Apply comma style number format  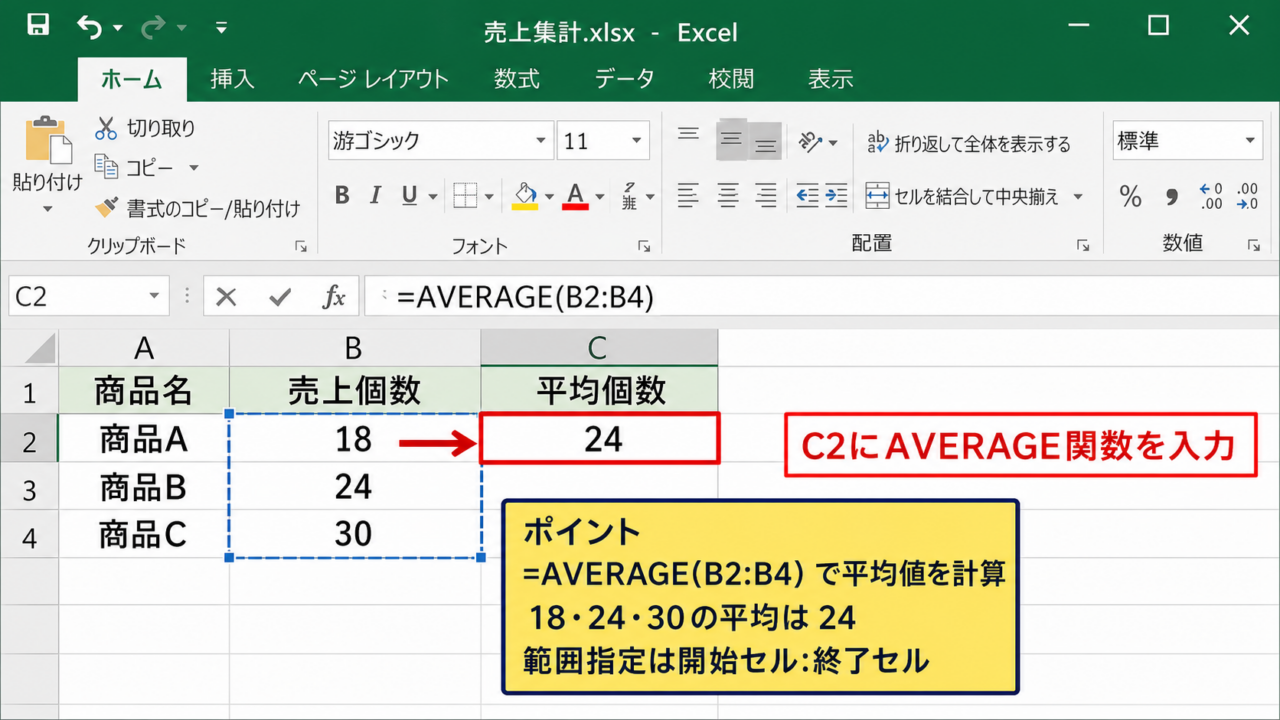click(1172, 197)
